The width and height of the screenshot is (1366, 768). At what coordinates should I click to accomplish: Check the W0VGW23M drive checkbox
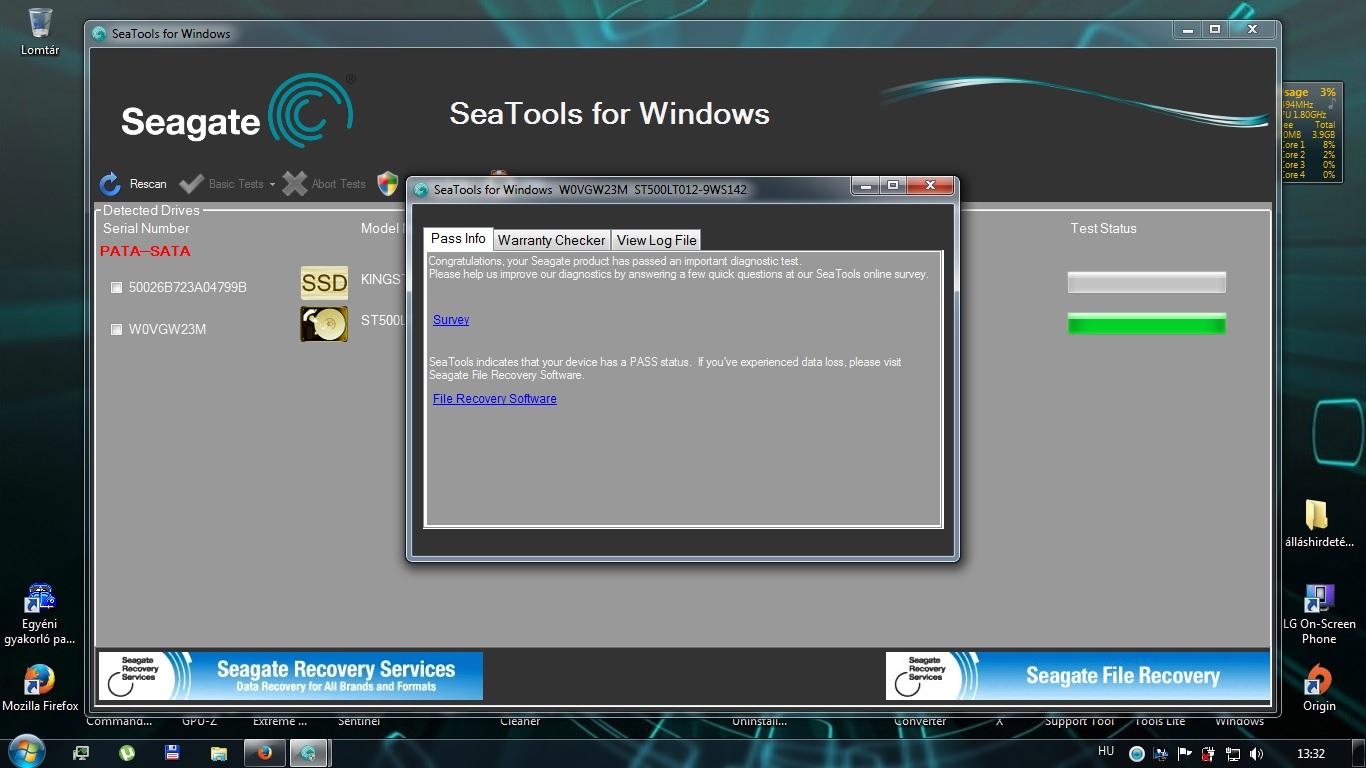pos(116,329)
